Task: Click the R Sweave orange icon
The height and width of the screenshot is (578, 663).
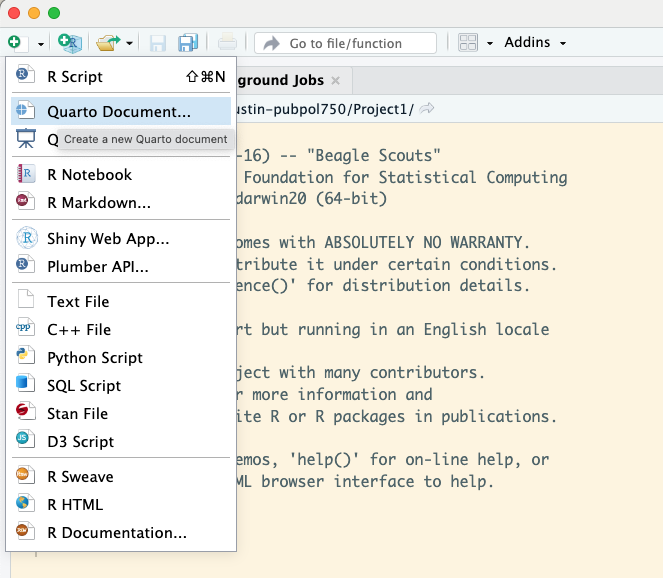Action: tap(25, 474)
